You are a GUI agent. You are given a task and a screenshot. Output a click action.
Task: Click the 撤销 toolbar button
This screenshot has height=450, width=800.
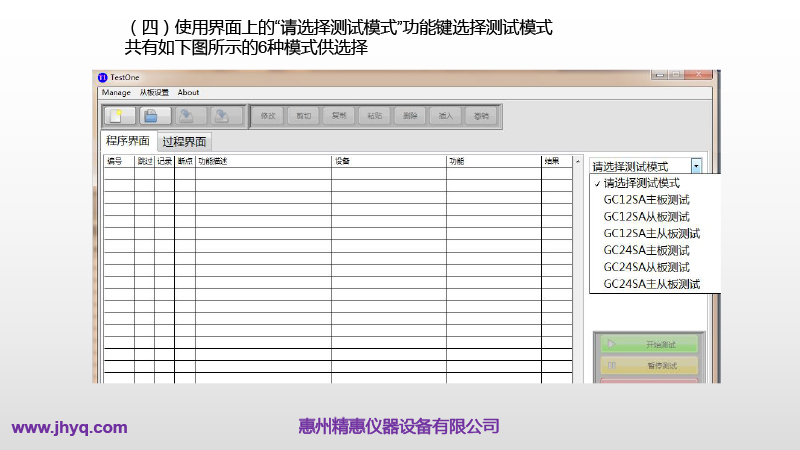[481, 116]
